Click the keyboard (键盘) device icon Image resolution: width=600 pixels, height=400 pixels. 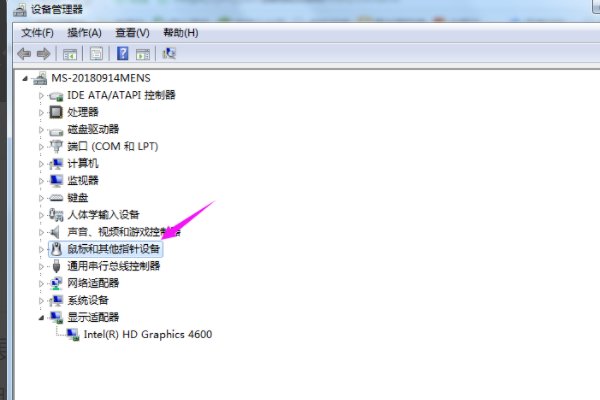[x=56, y=197]
